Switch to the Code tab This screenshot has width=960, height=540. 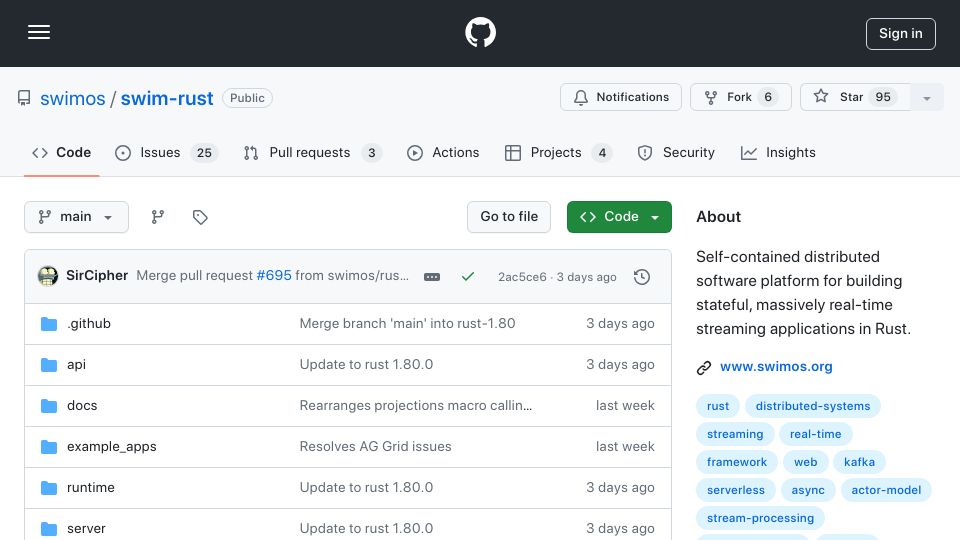[x=61, y=152]
